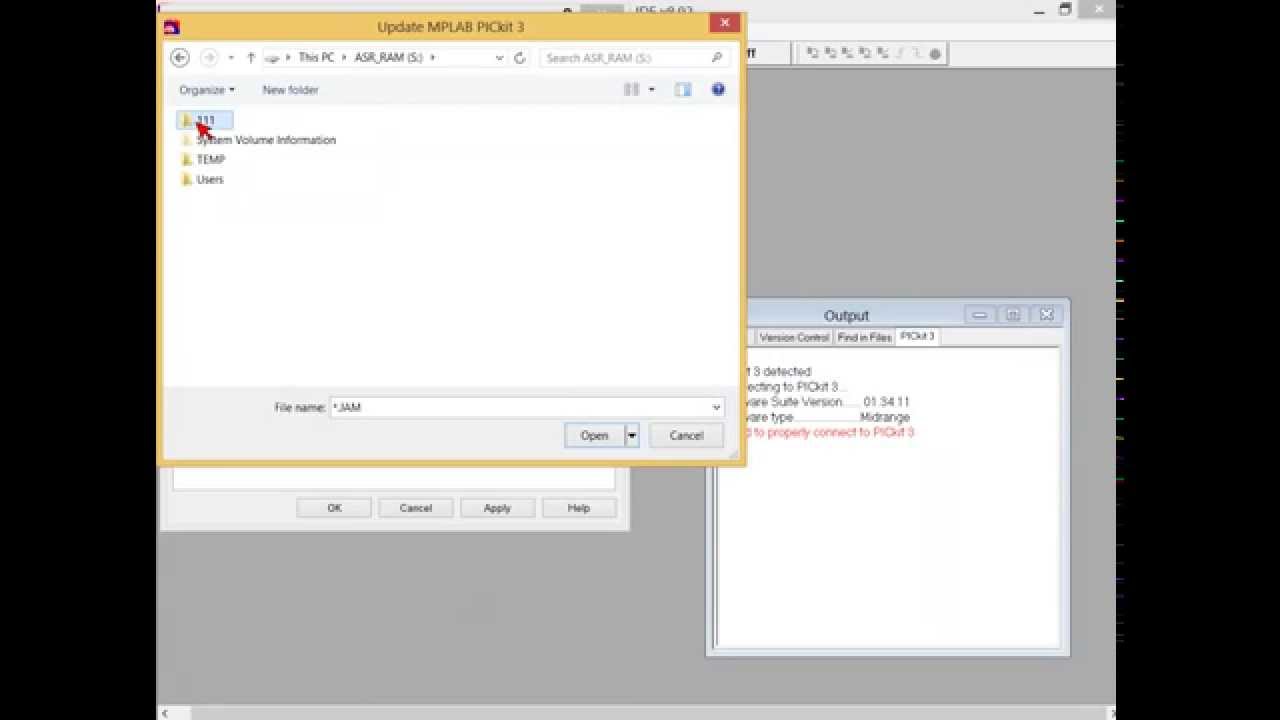Screen dimensions: 1280x720
Task: Expand the address bar history dropdown
Action: (x=499, y=58)
